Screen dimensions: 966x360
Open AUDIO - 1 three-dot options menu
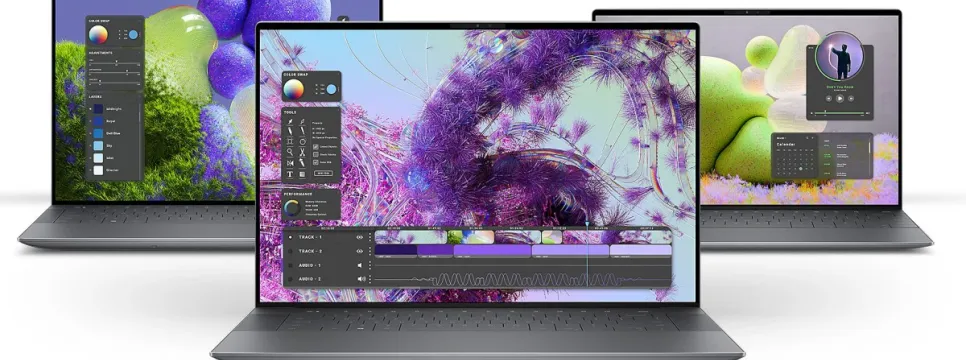(370, 265)
